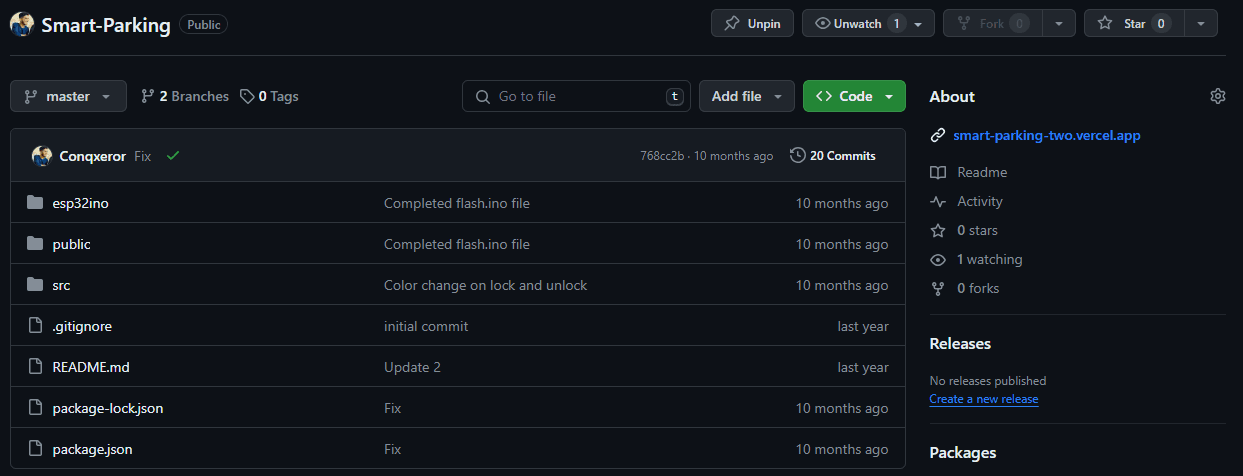
Task: Open the README.md file
Action: pyautogui.click(x=91, y=367)
